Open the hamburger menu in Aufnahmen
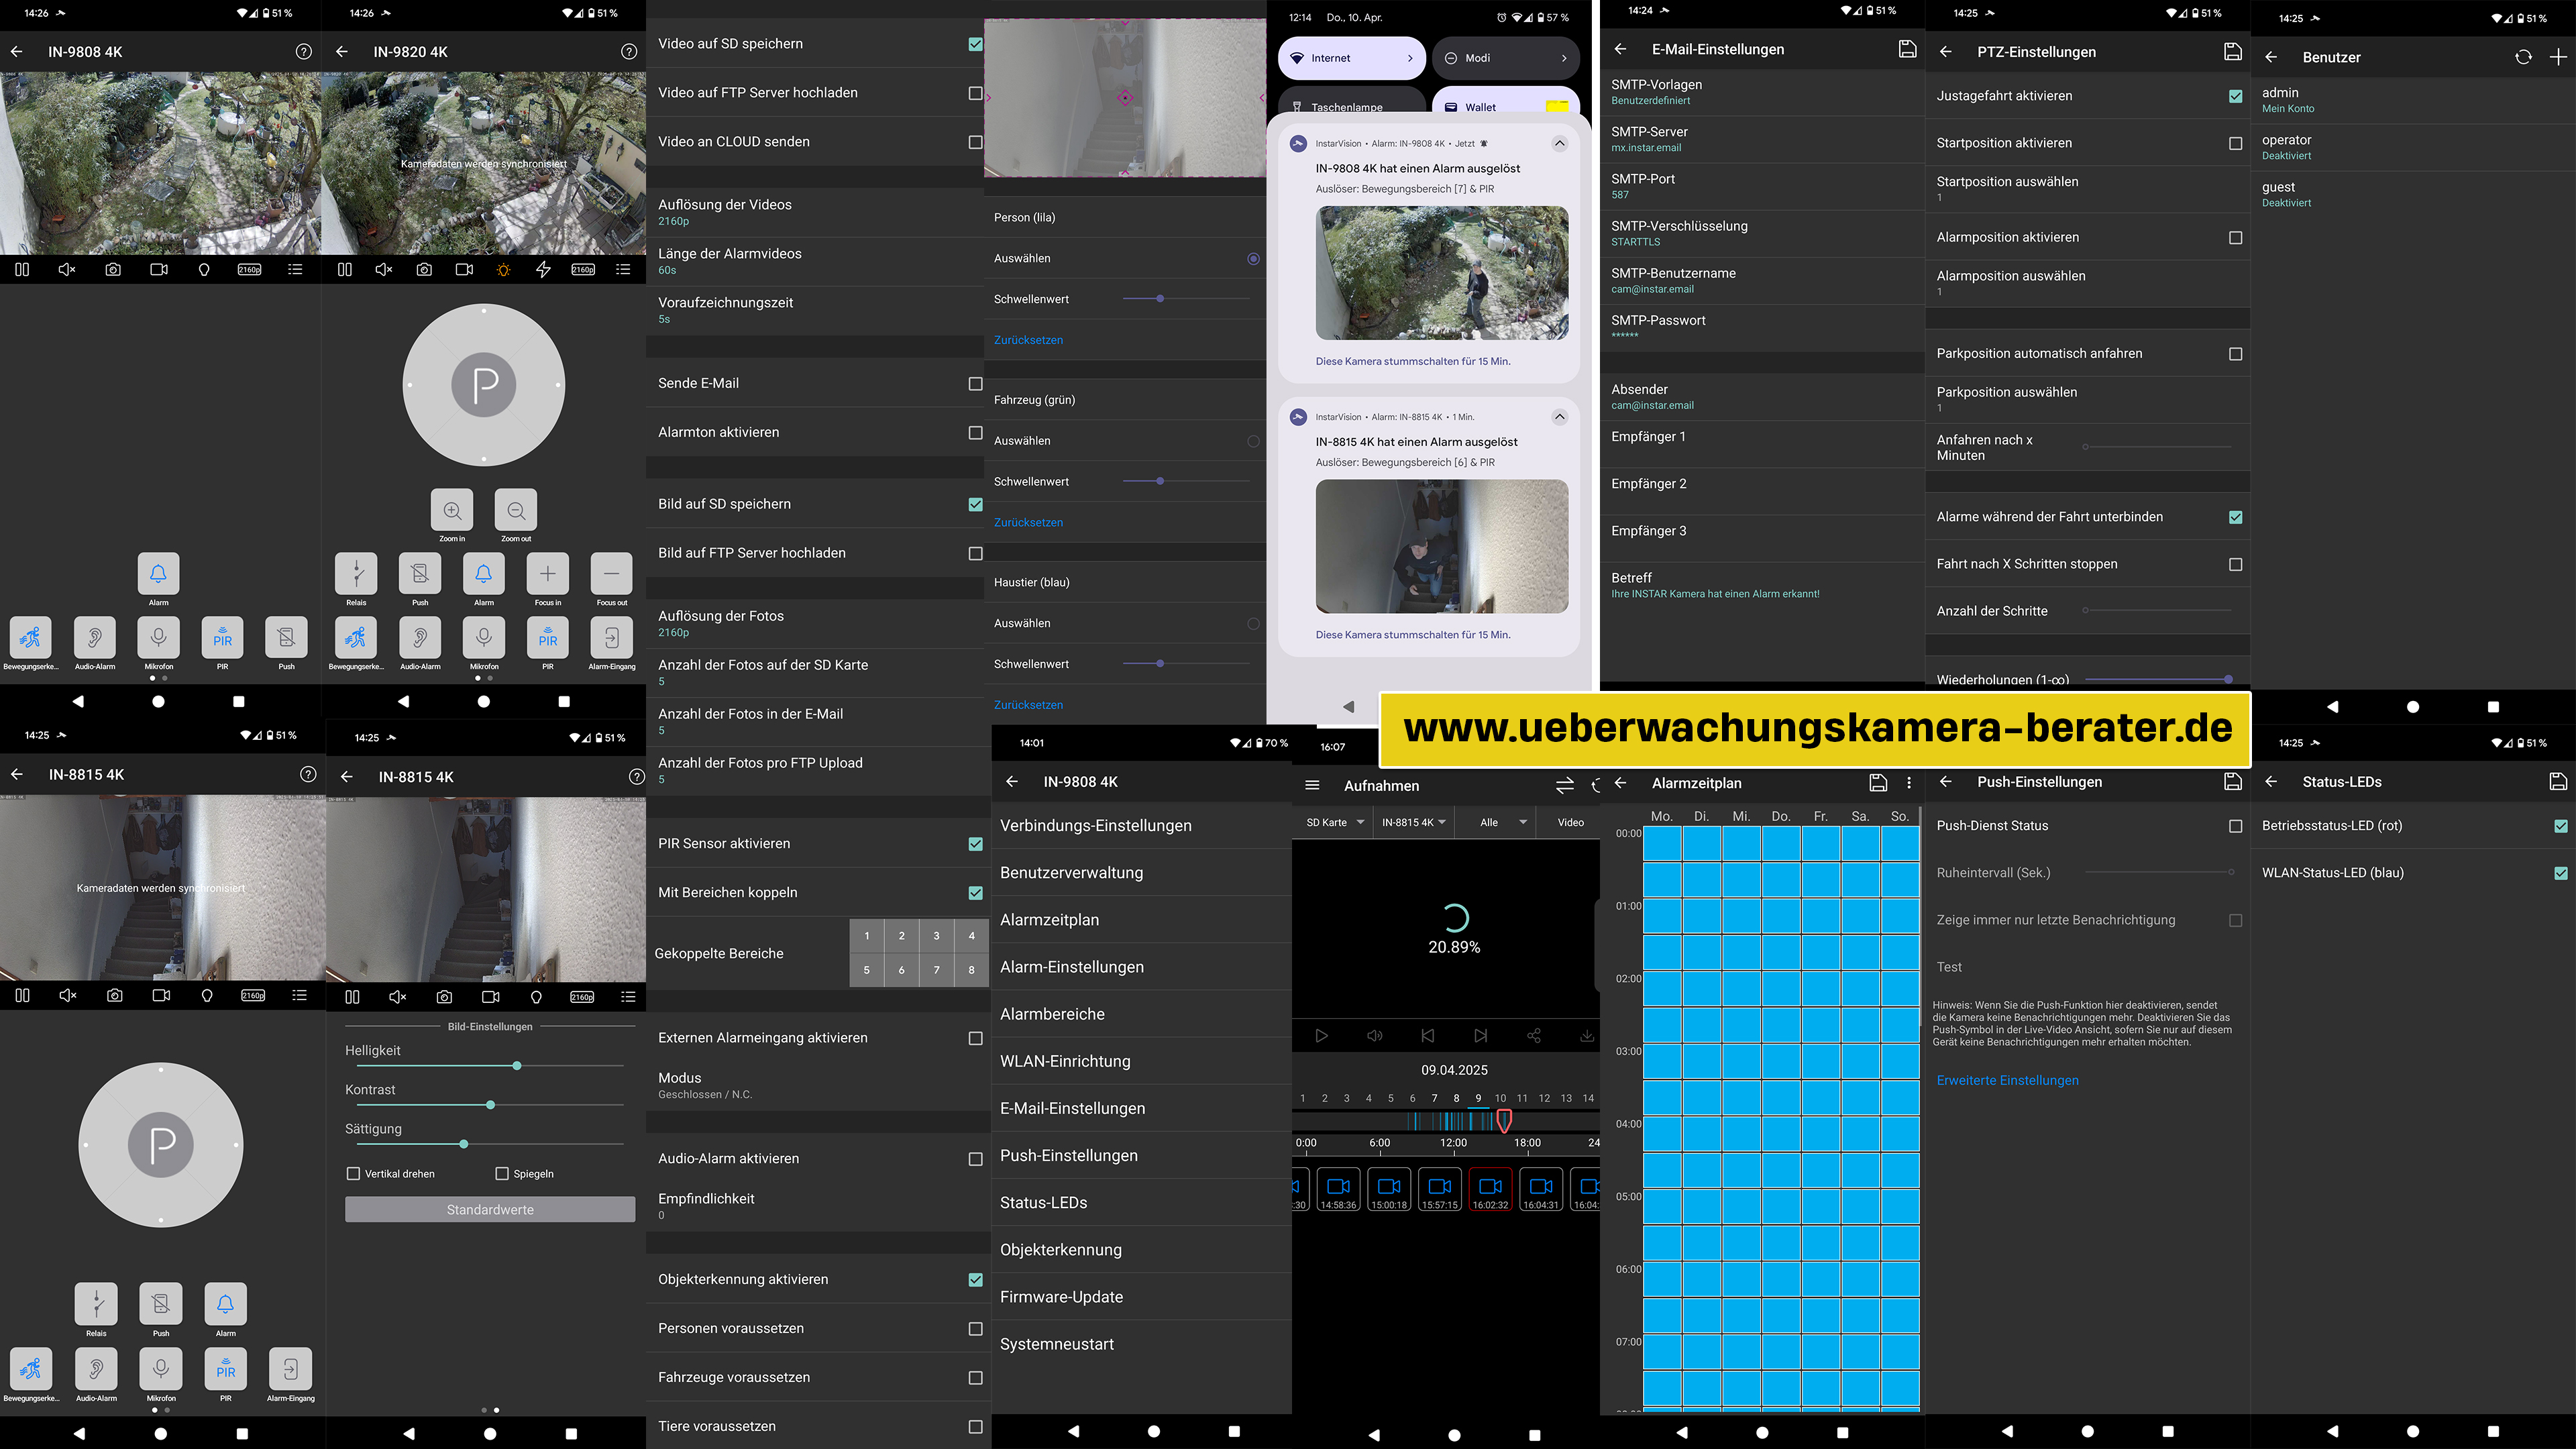 tap(1313, 786)
